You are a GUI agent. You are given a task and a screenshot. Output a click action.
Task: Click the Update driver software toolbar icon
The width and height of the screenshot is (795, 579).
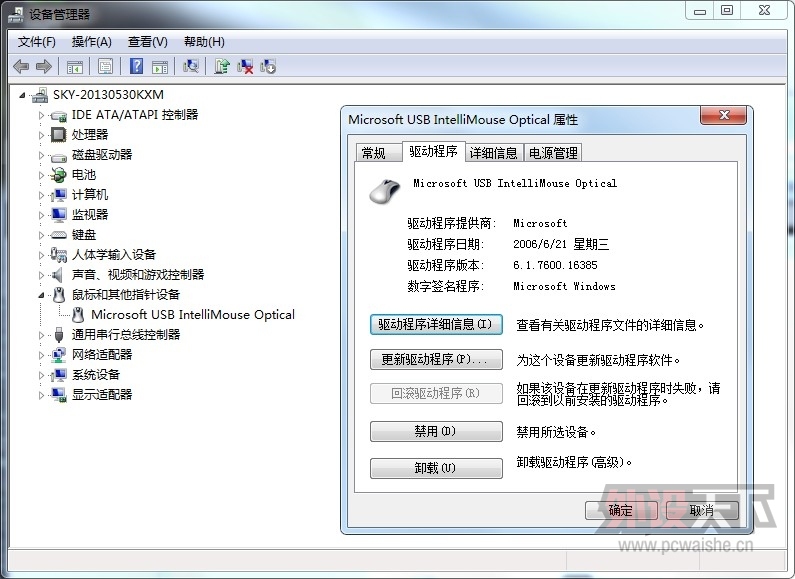point(222,66)
